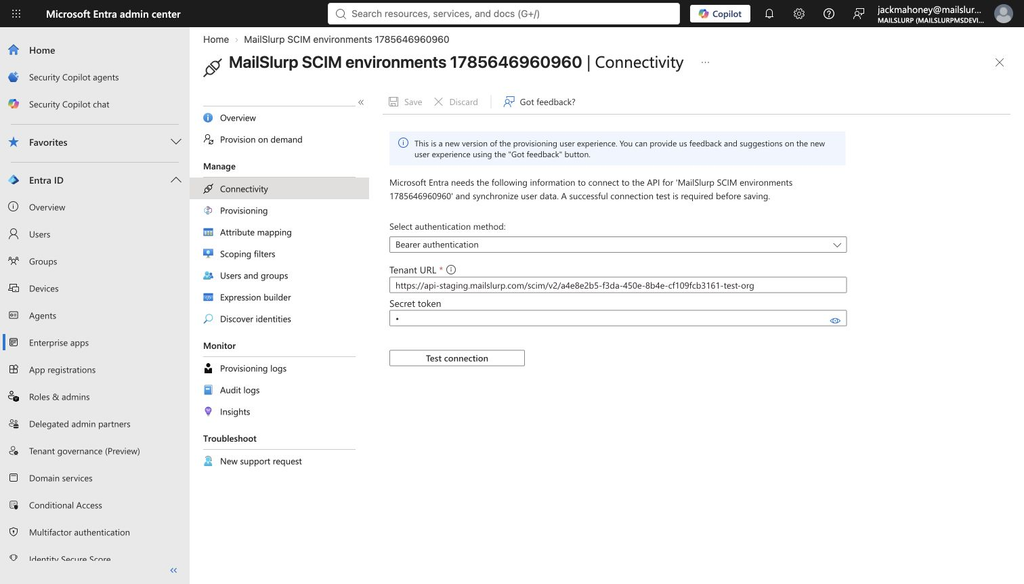
Task: Close the Connectivity blade
Action: 999,63
